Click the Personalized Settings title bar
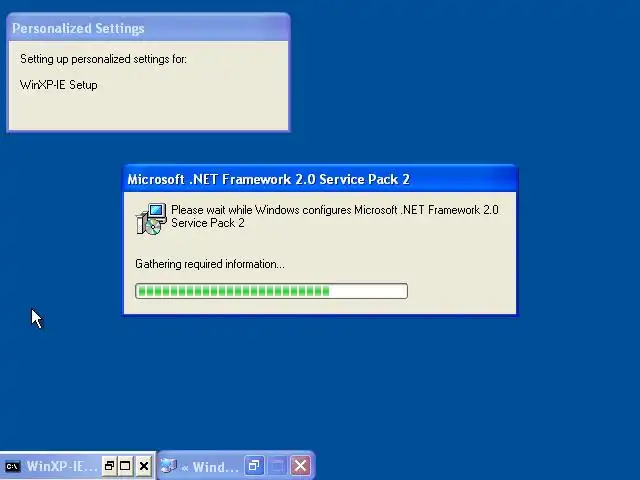 148,28
